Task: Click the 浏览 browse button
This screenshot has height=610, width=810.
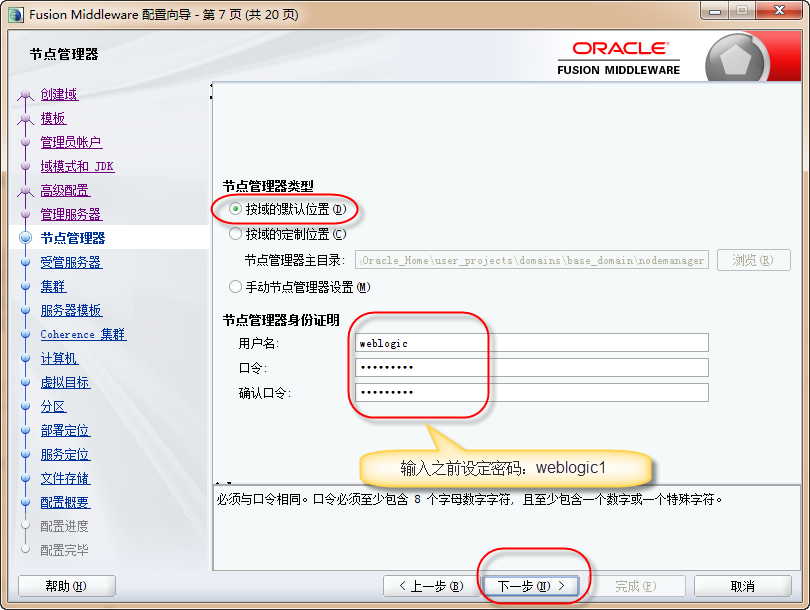Action: pyautogui.click(x=753, y=260)
